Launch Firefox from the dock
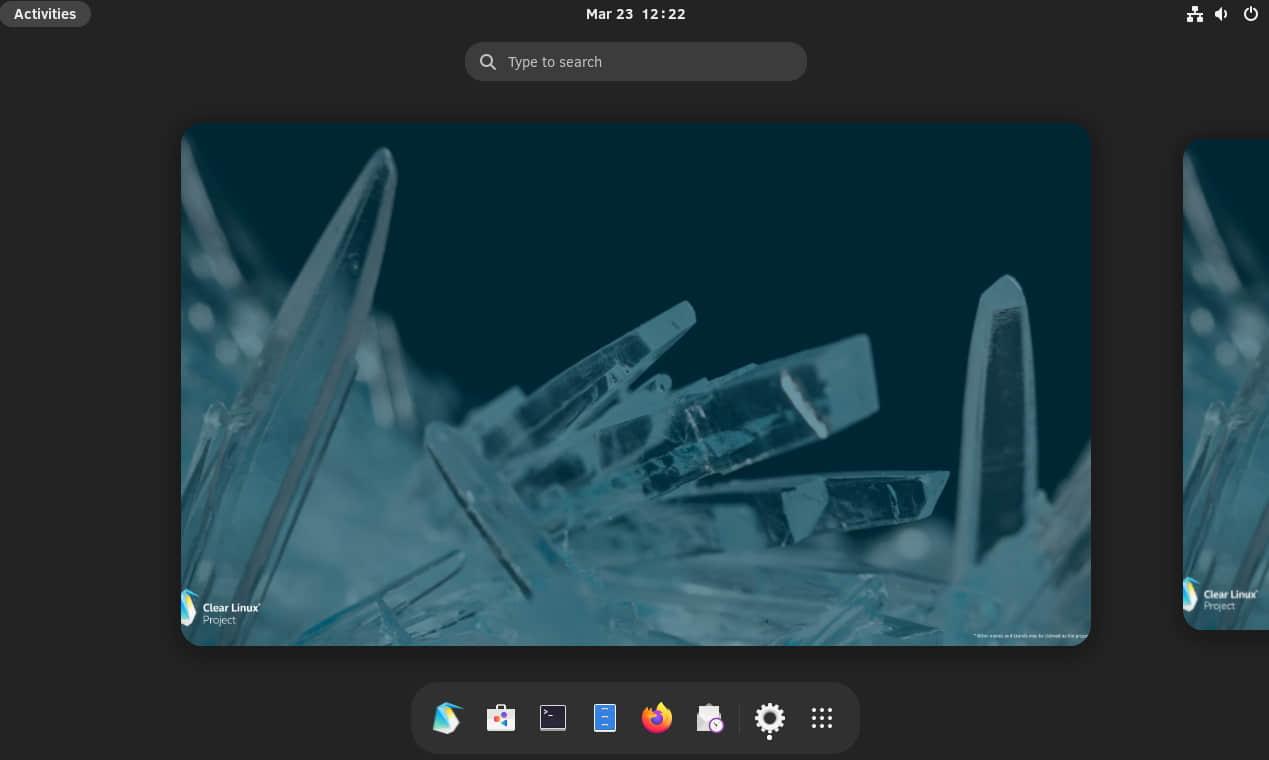Image resolution: width=1269 pixels, height=760 pixels. click(657, 718)
